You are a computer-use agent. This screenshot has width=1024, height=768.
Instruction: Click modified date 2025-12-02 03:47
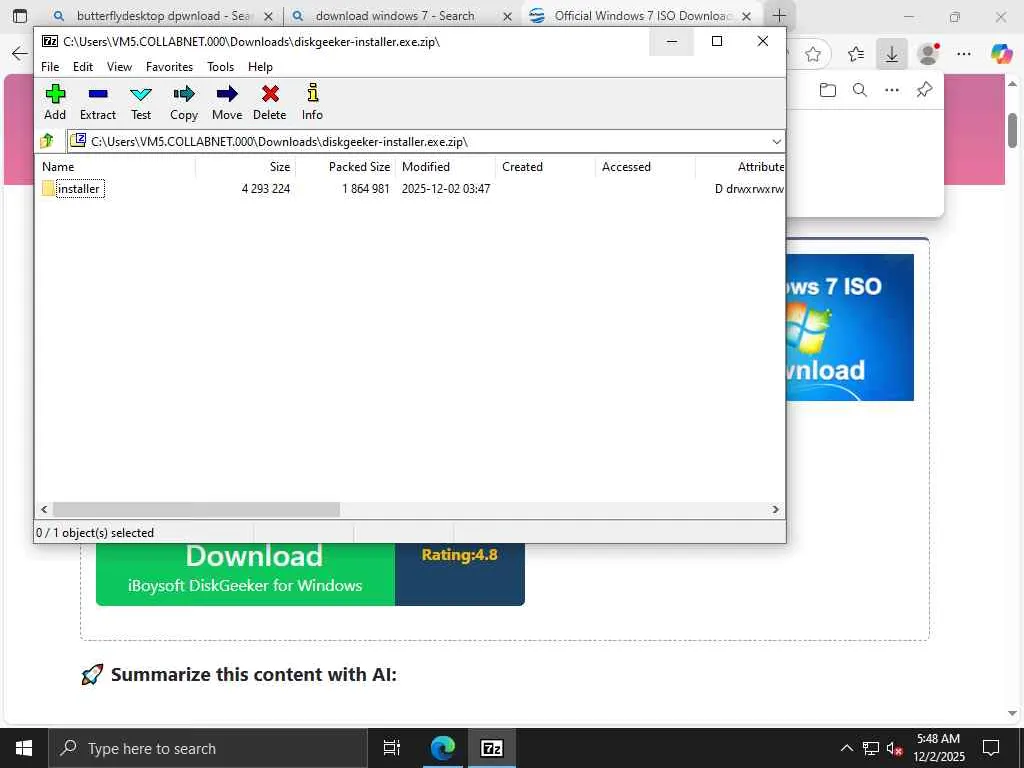446,189
